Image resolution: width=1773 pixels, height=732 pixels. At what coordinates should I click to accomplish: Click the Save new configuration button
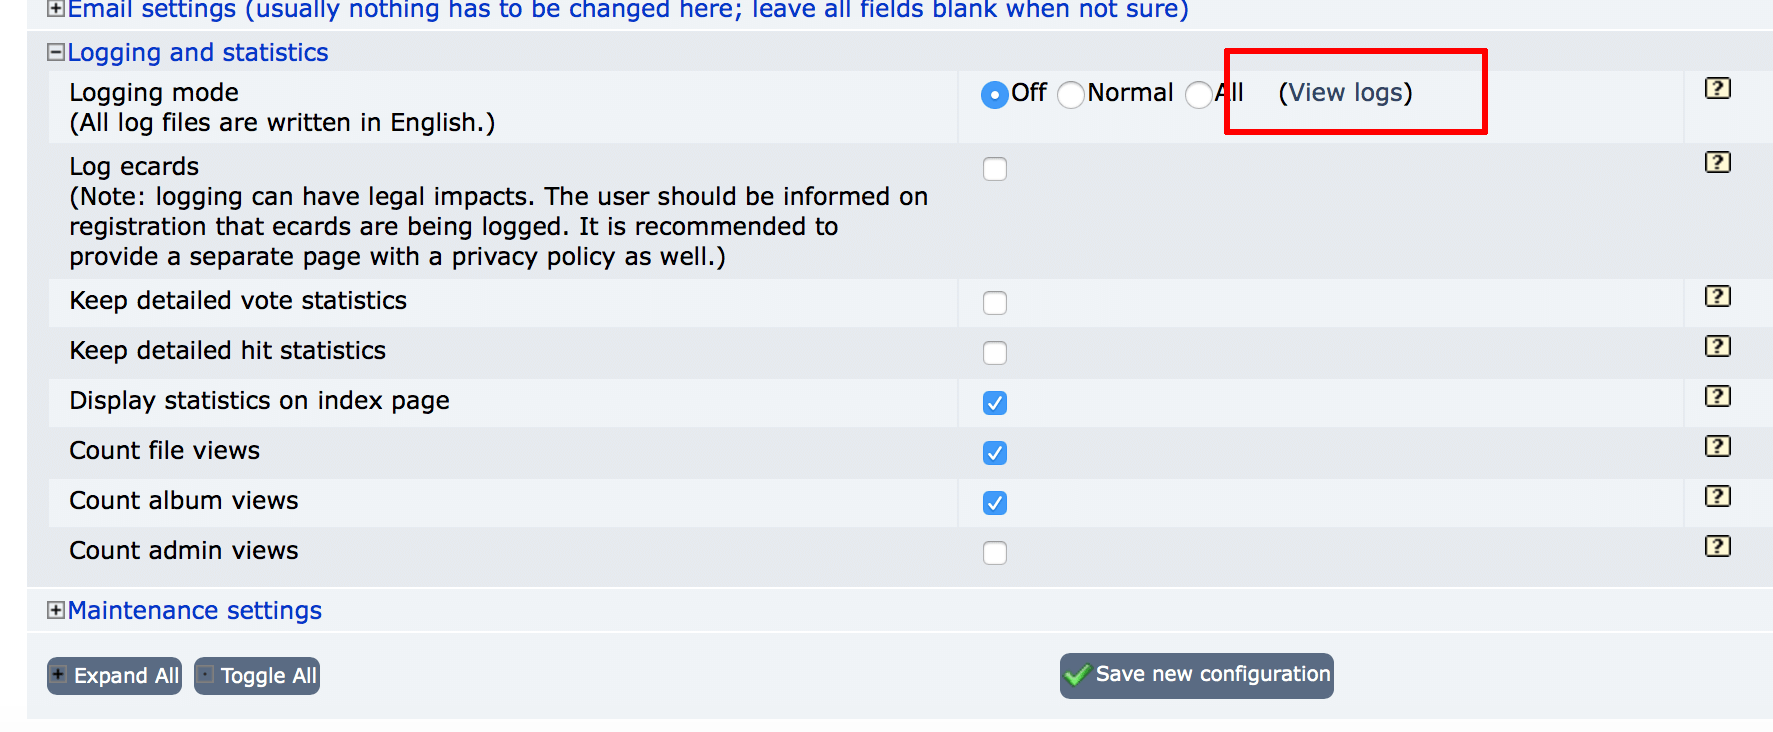pos(1197,676)
